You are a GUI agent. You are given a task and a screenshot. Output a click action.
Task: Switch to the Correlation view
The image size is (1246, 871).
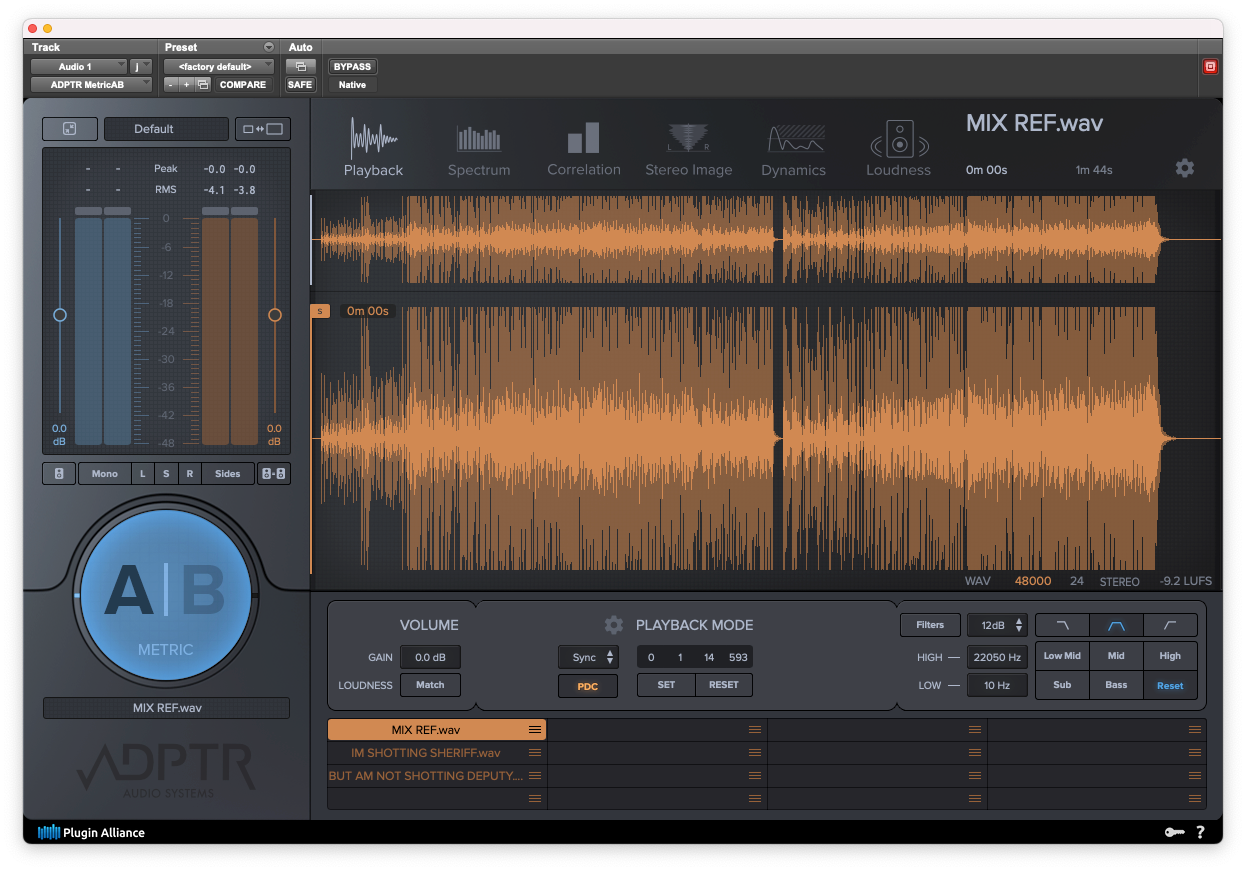584,150
